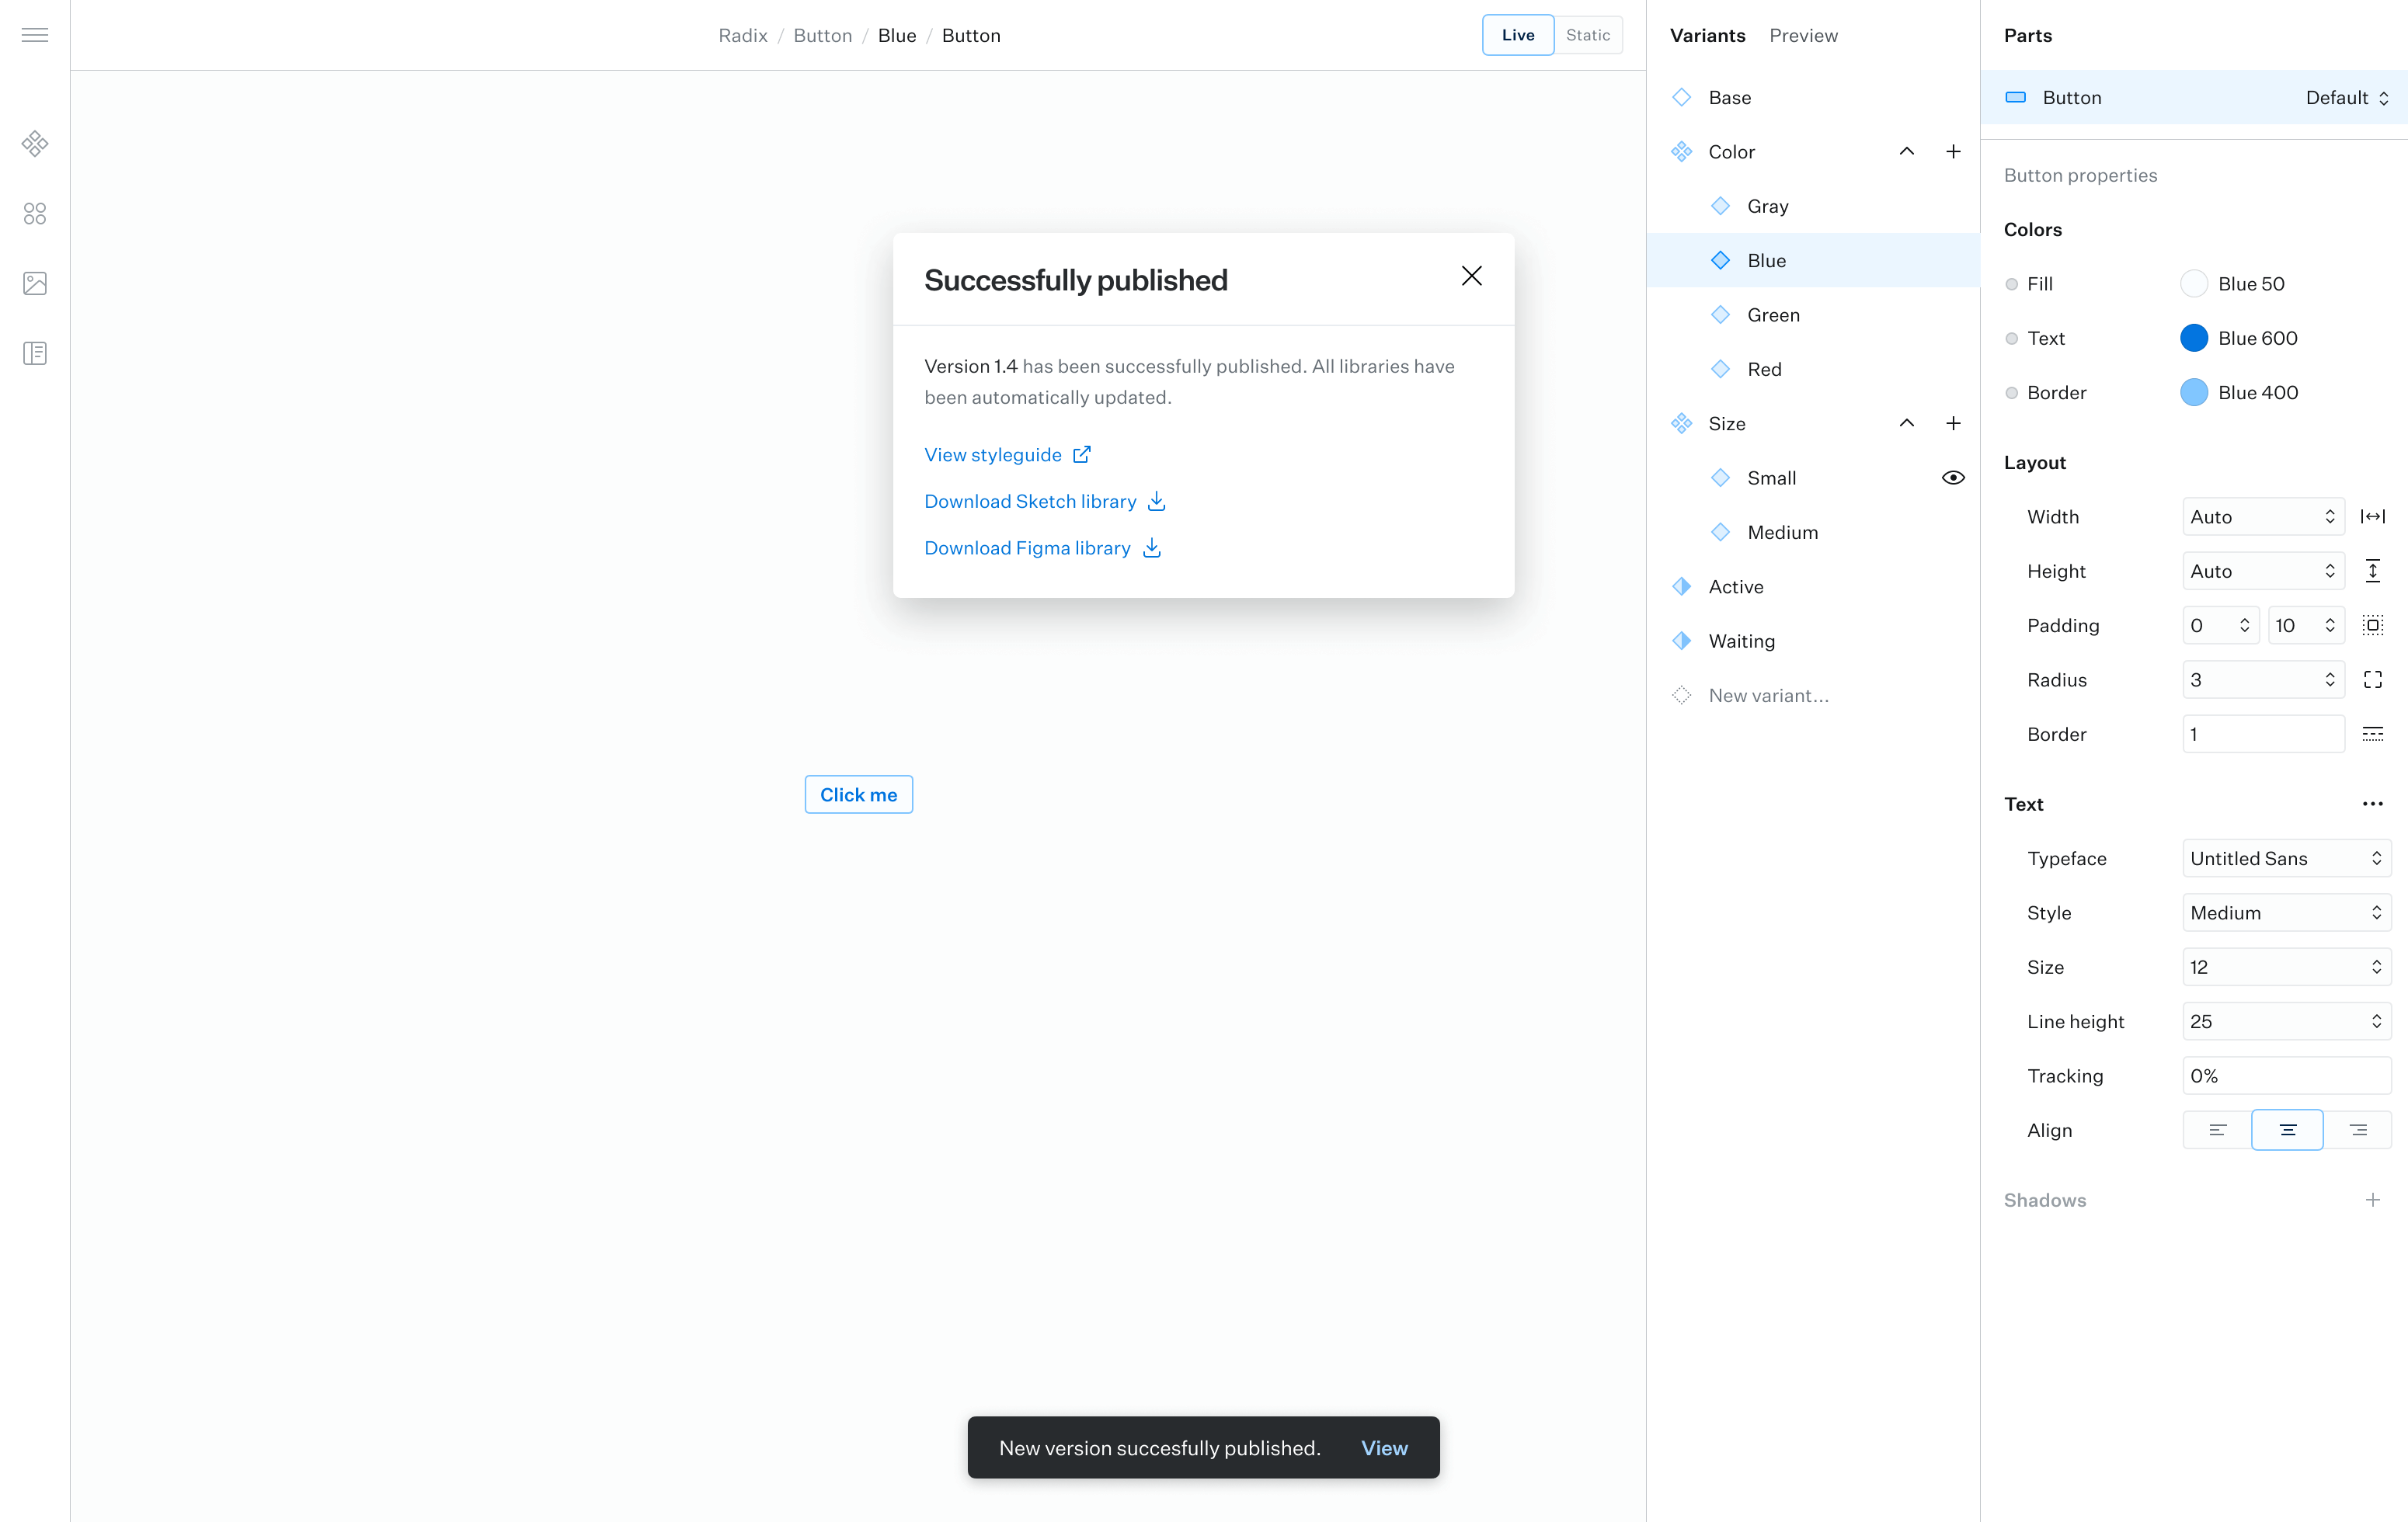Click the components diamond sidebar icon
The height and width of the screenshot is (1522, 2408).
(35, 144)
